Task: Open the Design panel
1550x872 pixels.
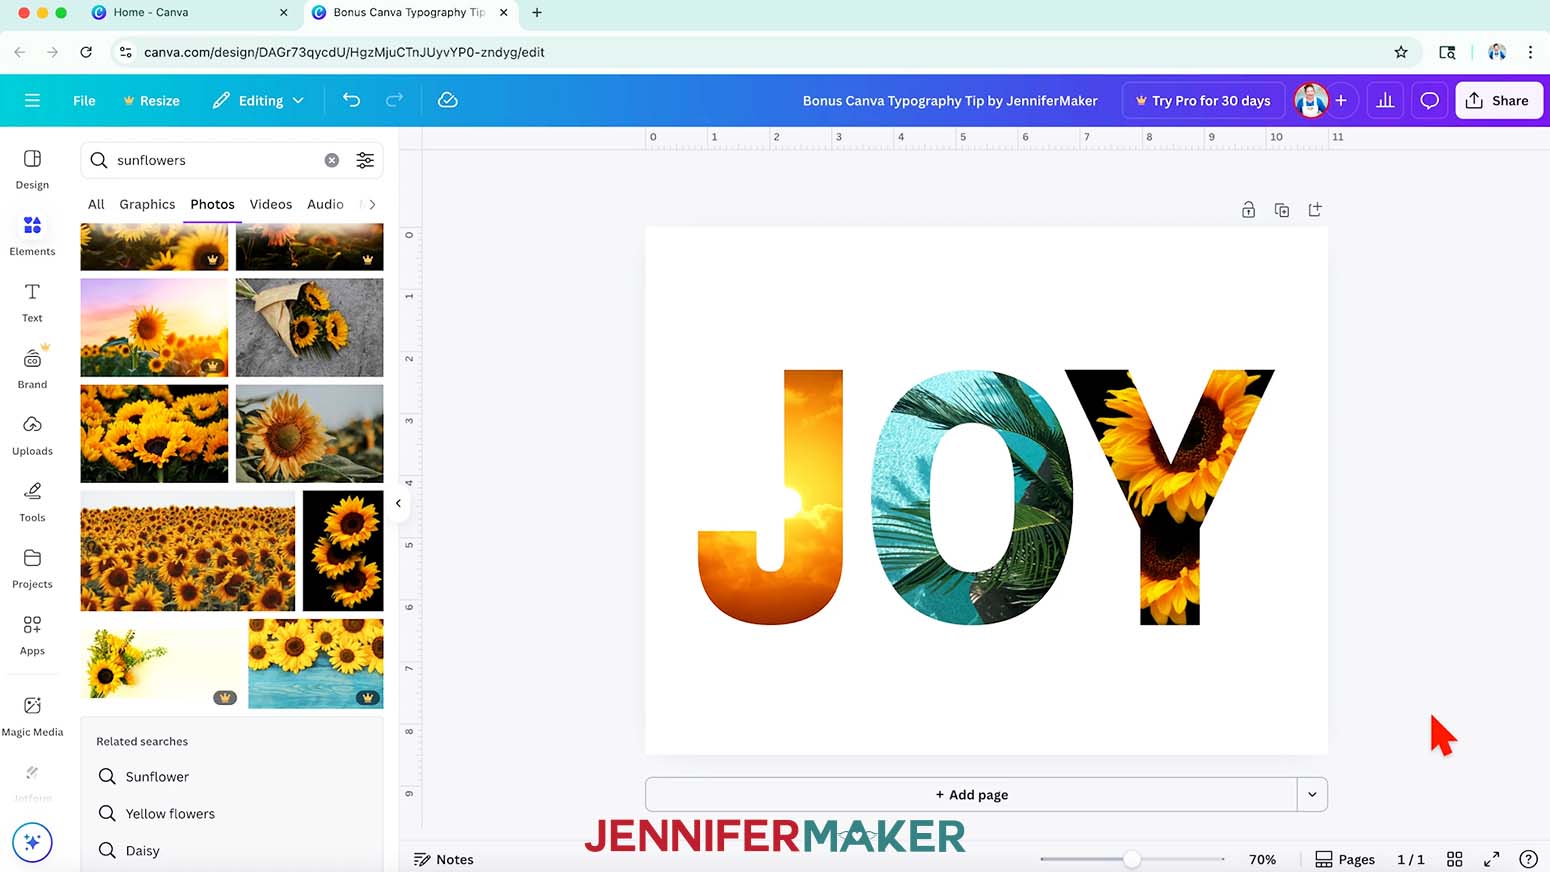Action: pos(32,169)
